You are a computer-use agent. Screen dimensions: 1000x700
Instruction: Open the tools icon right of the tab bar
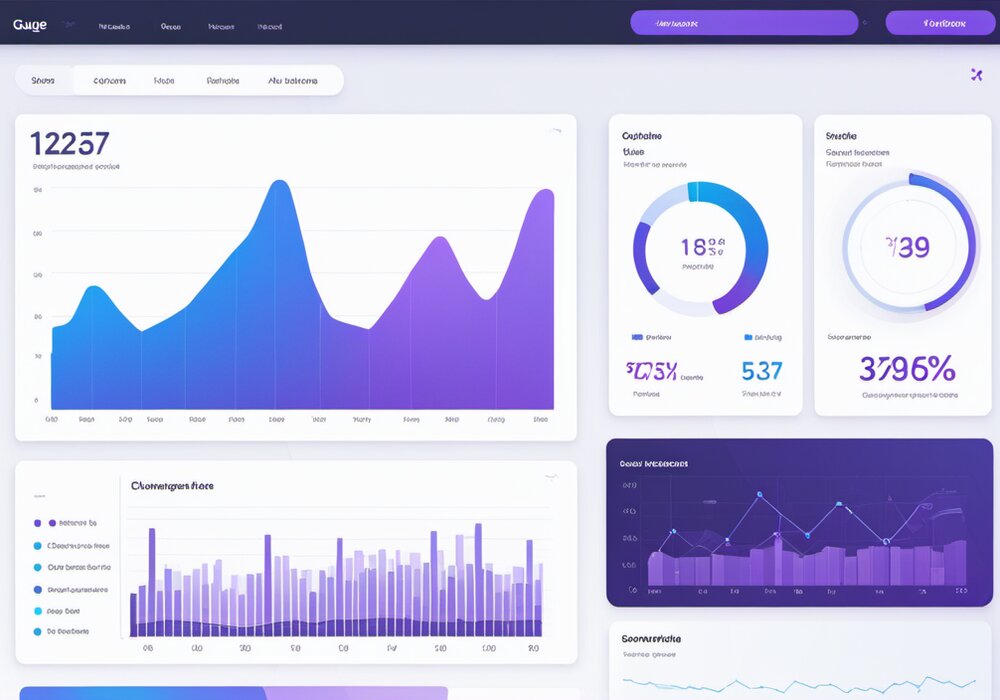coord(975,74)
